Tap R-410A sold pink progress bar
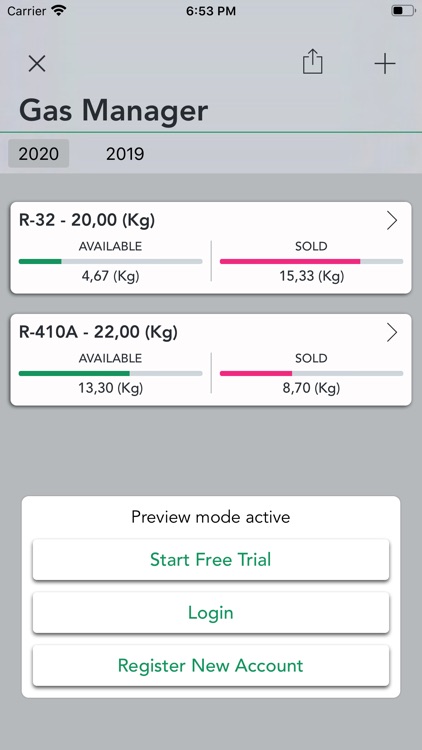 [x=311, y=374]
